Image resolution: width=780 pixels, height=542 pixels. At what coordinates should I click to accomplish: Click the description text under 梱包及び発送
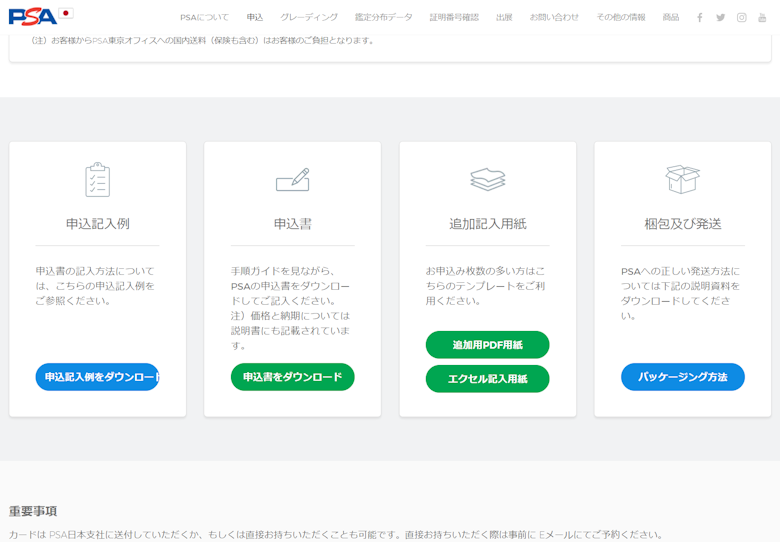(x=681, y=293)
